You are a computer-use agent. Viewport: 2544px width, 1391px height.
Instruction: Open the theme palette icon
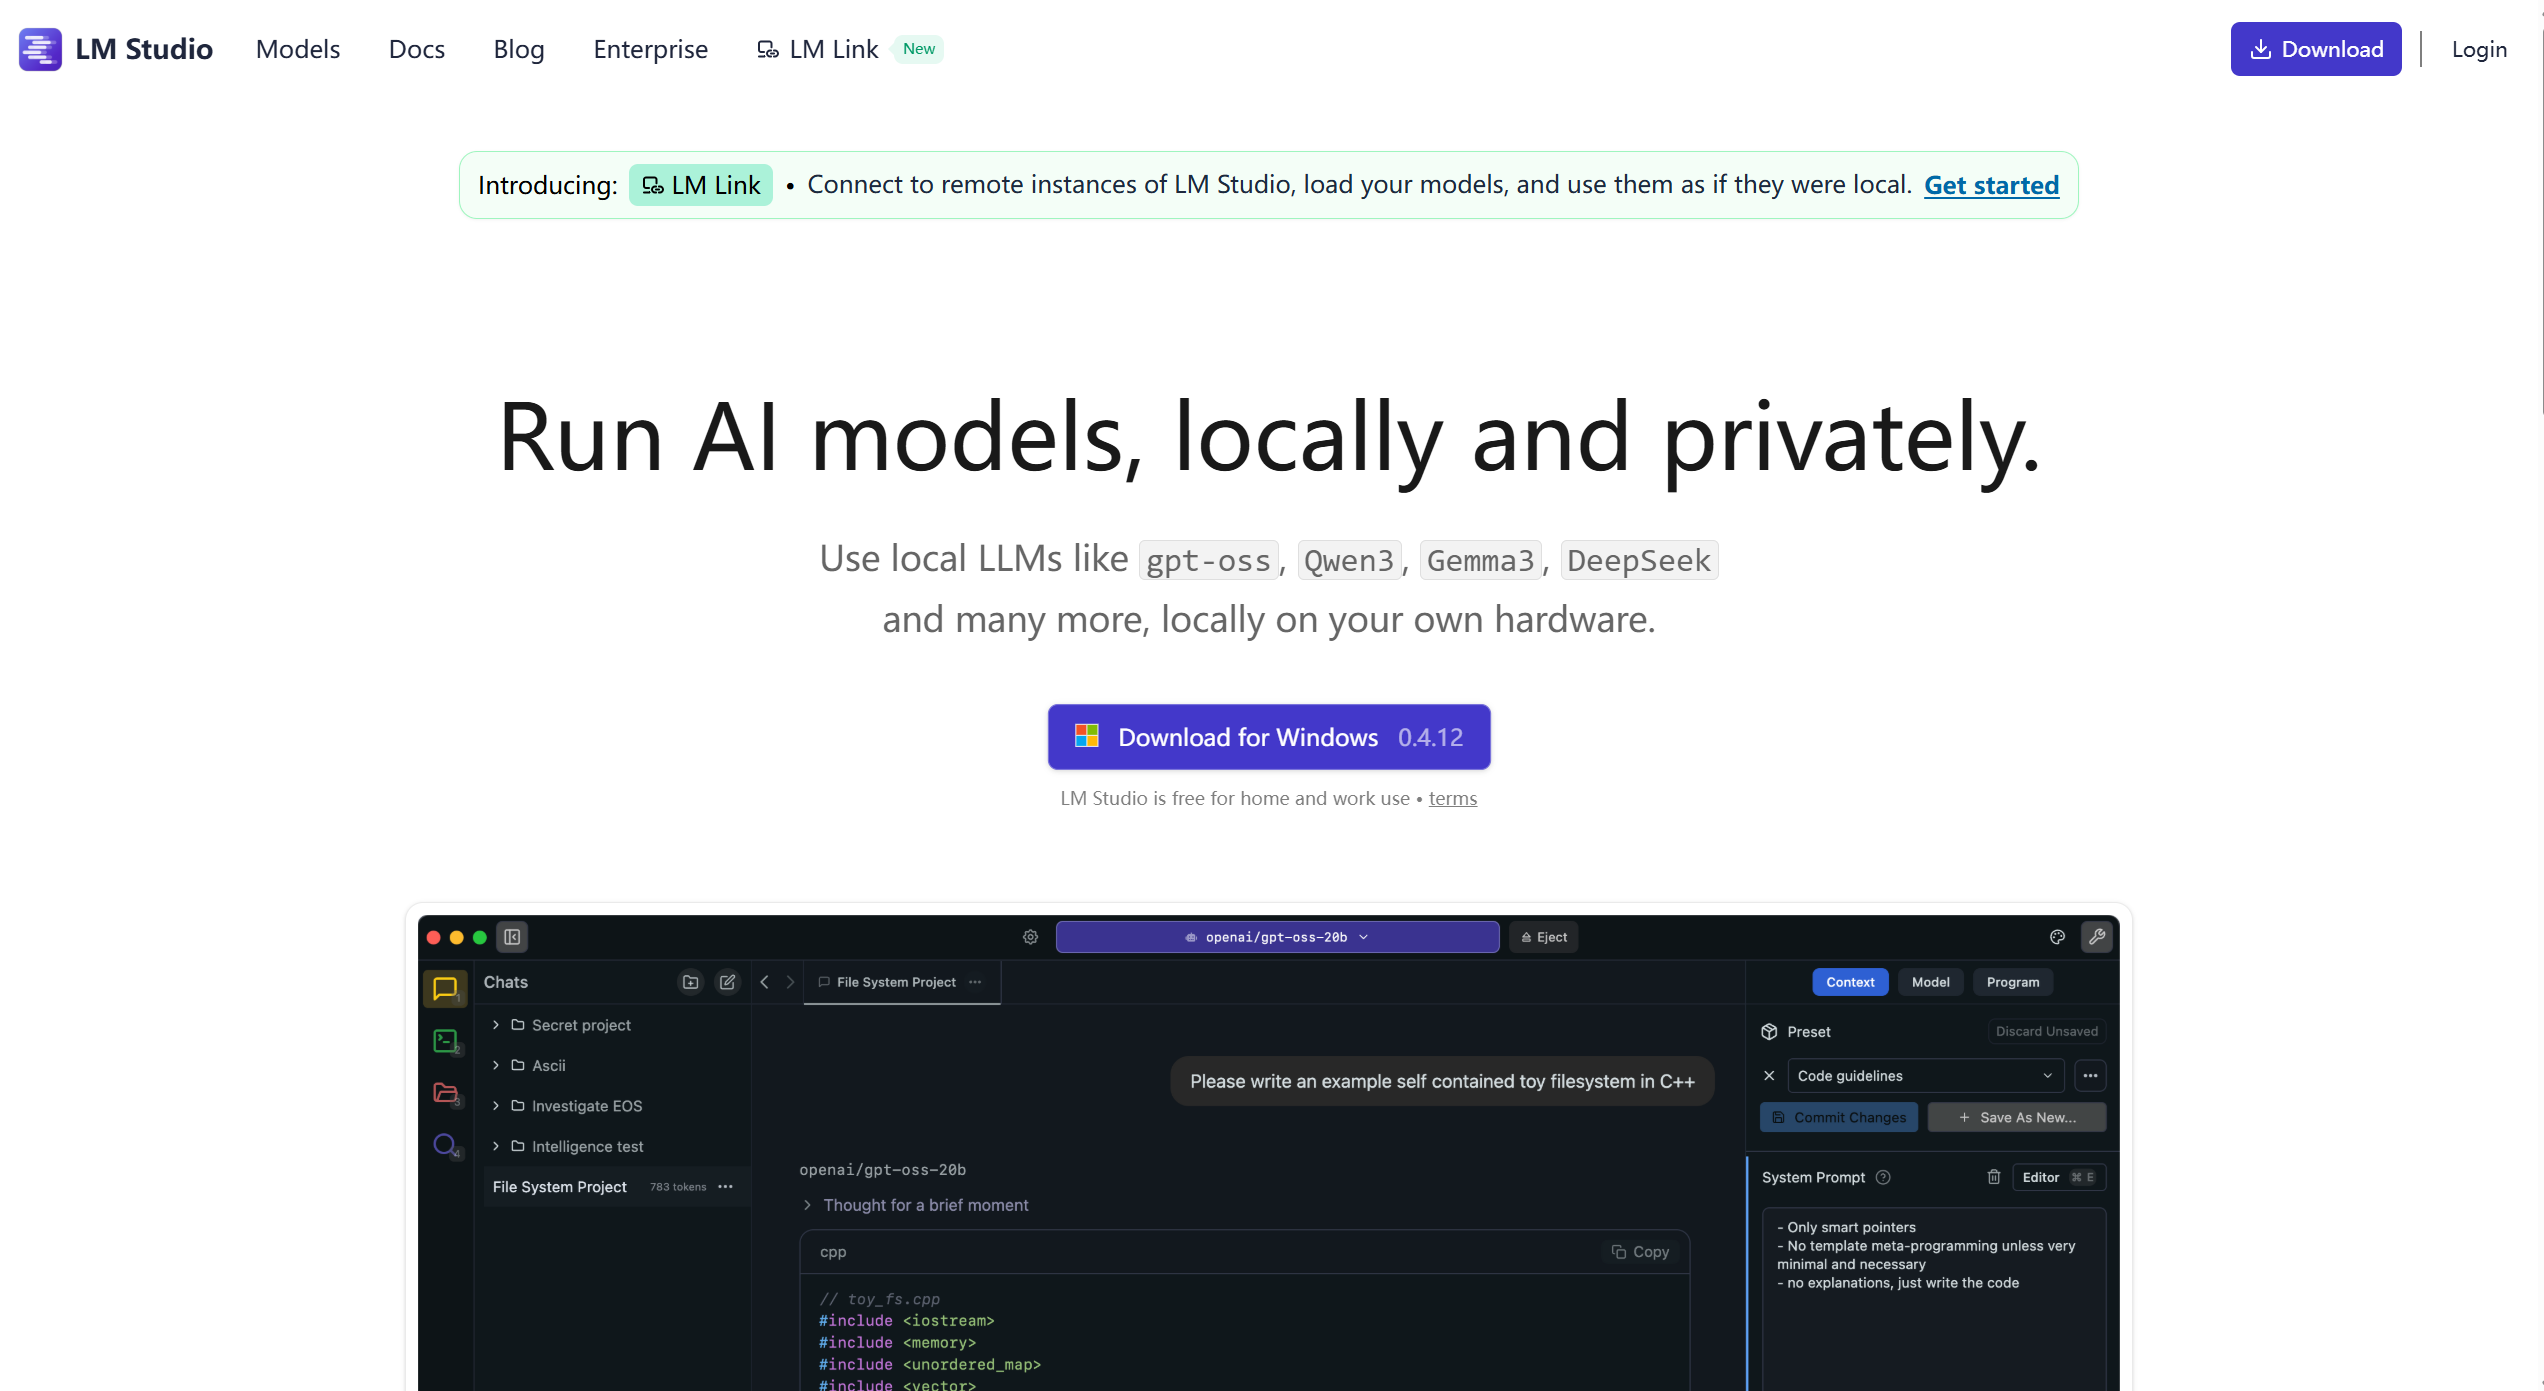[2057, 937]
